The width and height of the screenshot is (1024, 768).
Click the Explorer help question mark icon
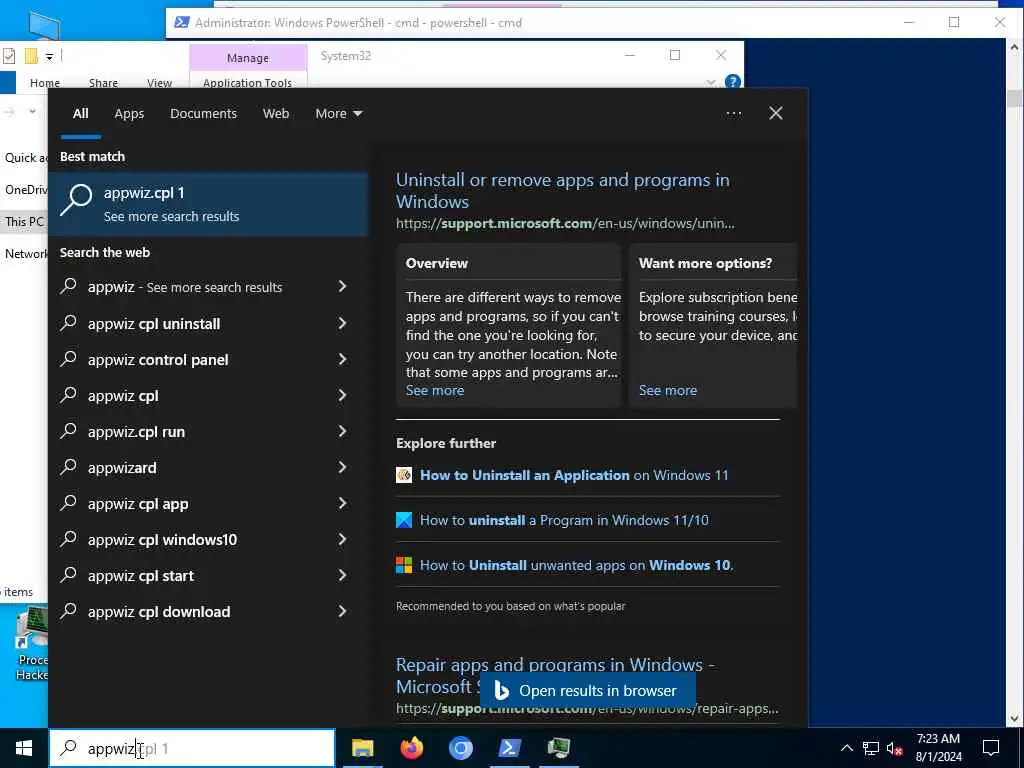(x=733, y=82)
